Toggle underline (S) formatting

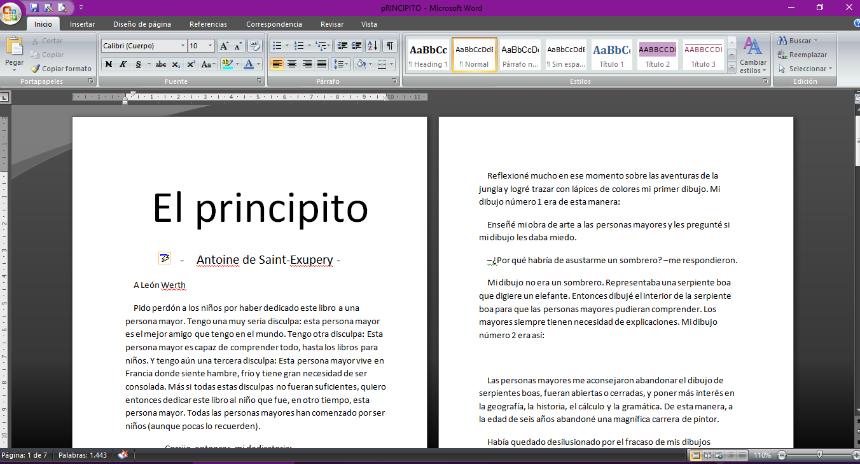pos(138,64)
